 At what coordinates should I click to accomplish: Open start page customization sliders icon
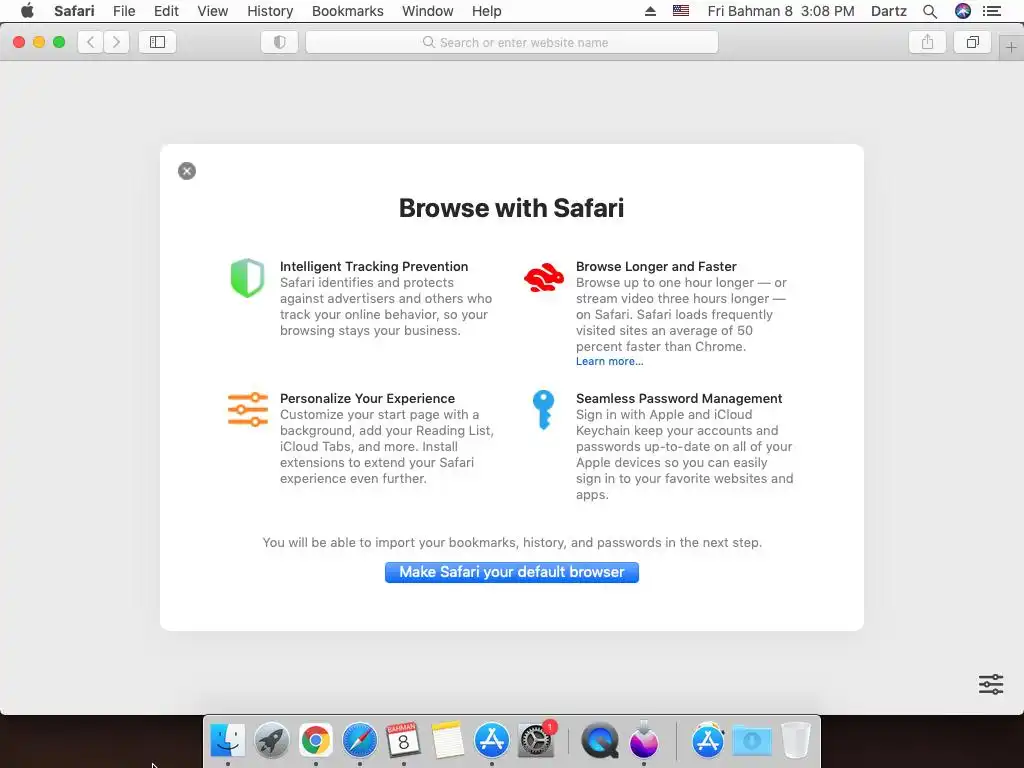[x=991, y=684]
